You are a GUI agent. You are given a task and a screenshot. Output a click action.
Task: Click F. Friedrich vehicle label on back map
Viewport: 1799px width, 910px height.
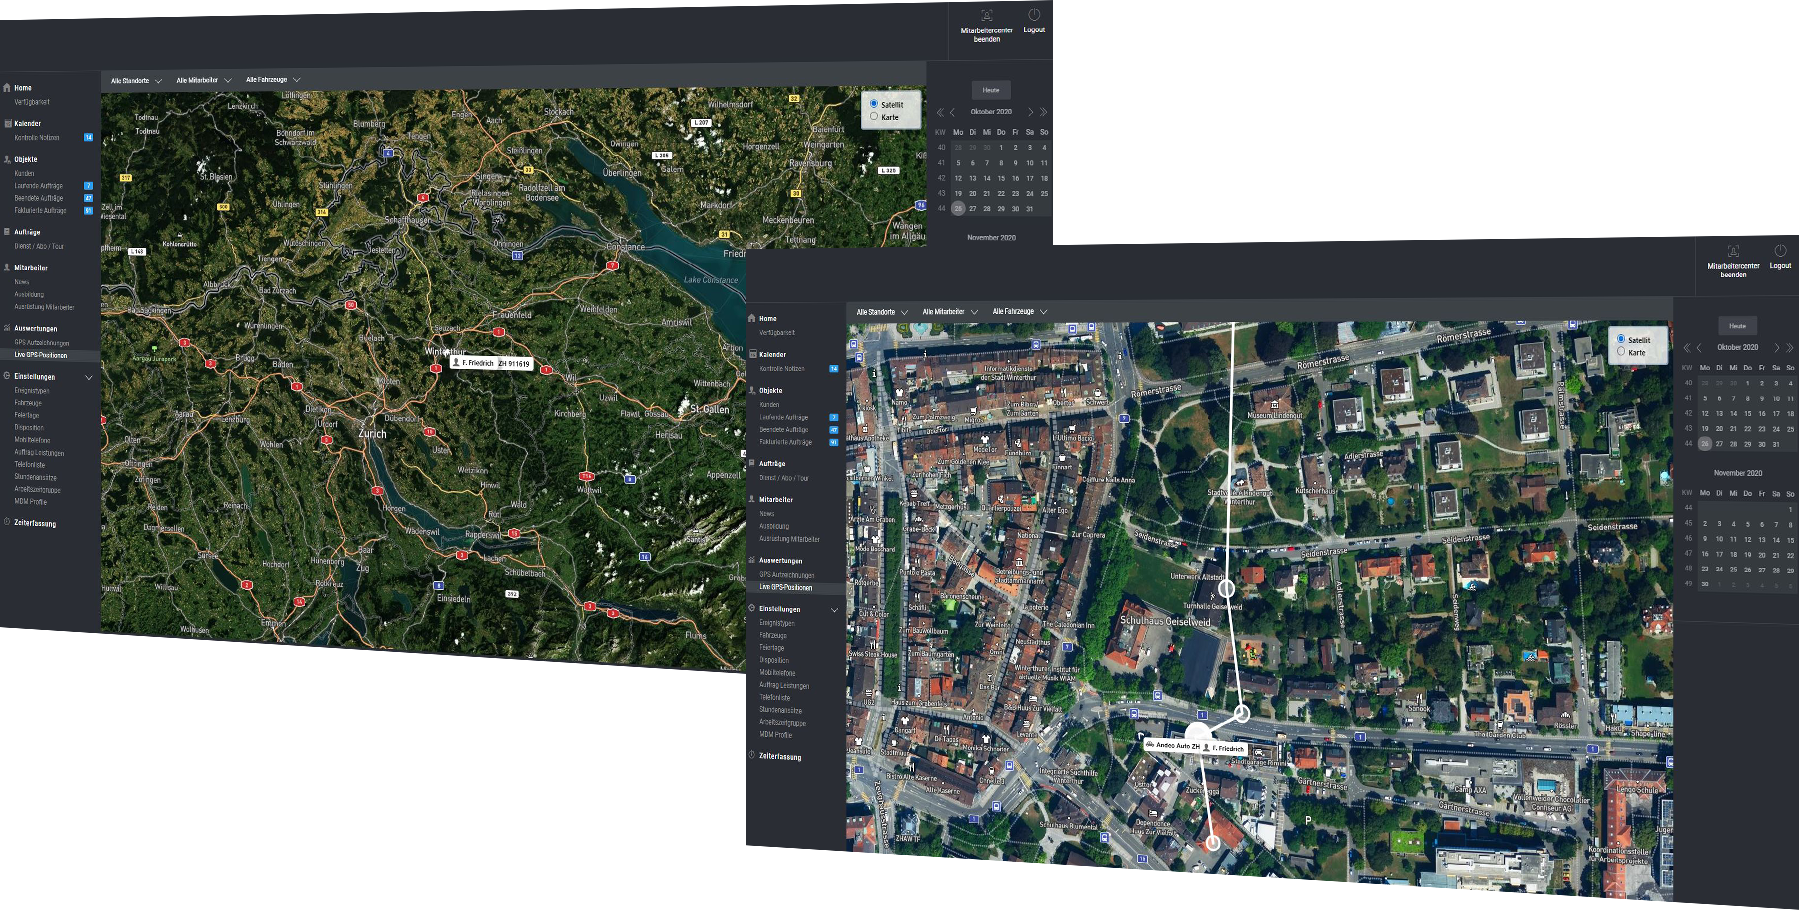[492, 363]
